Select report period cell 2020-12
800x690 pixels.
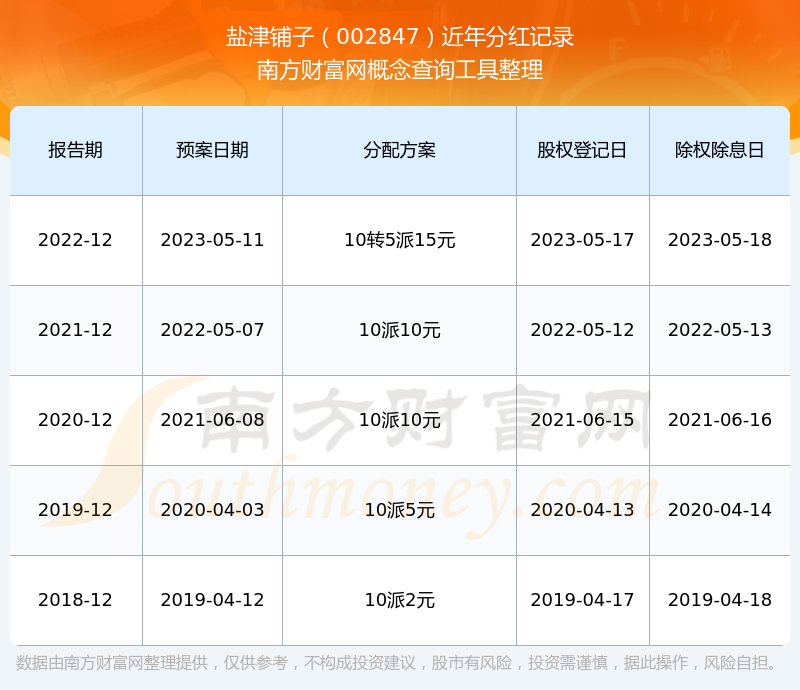(76, 420)
